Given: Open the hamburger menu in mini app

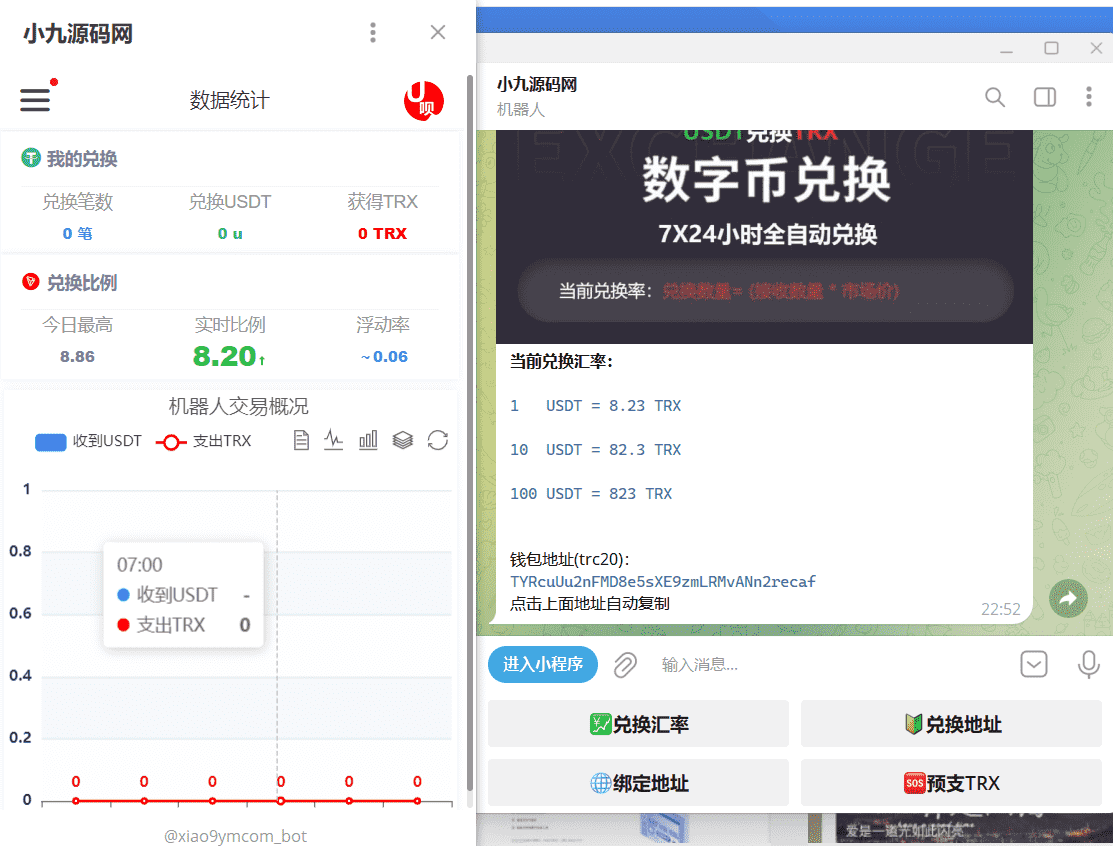Looking at the screenshot, I should coord(35,99).
